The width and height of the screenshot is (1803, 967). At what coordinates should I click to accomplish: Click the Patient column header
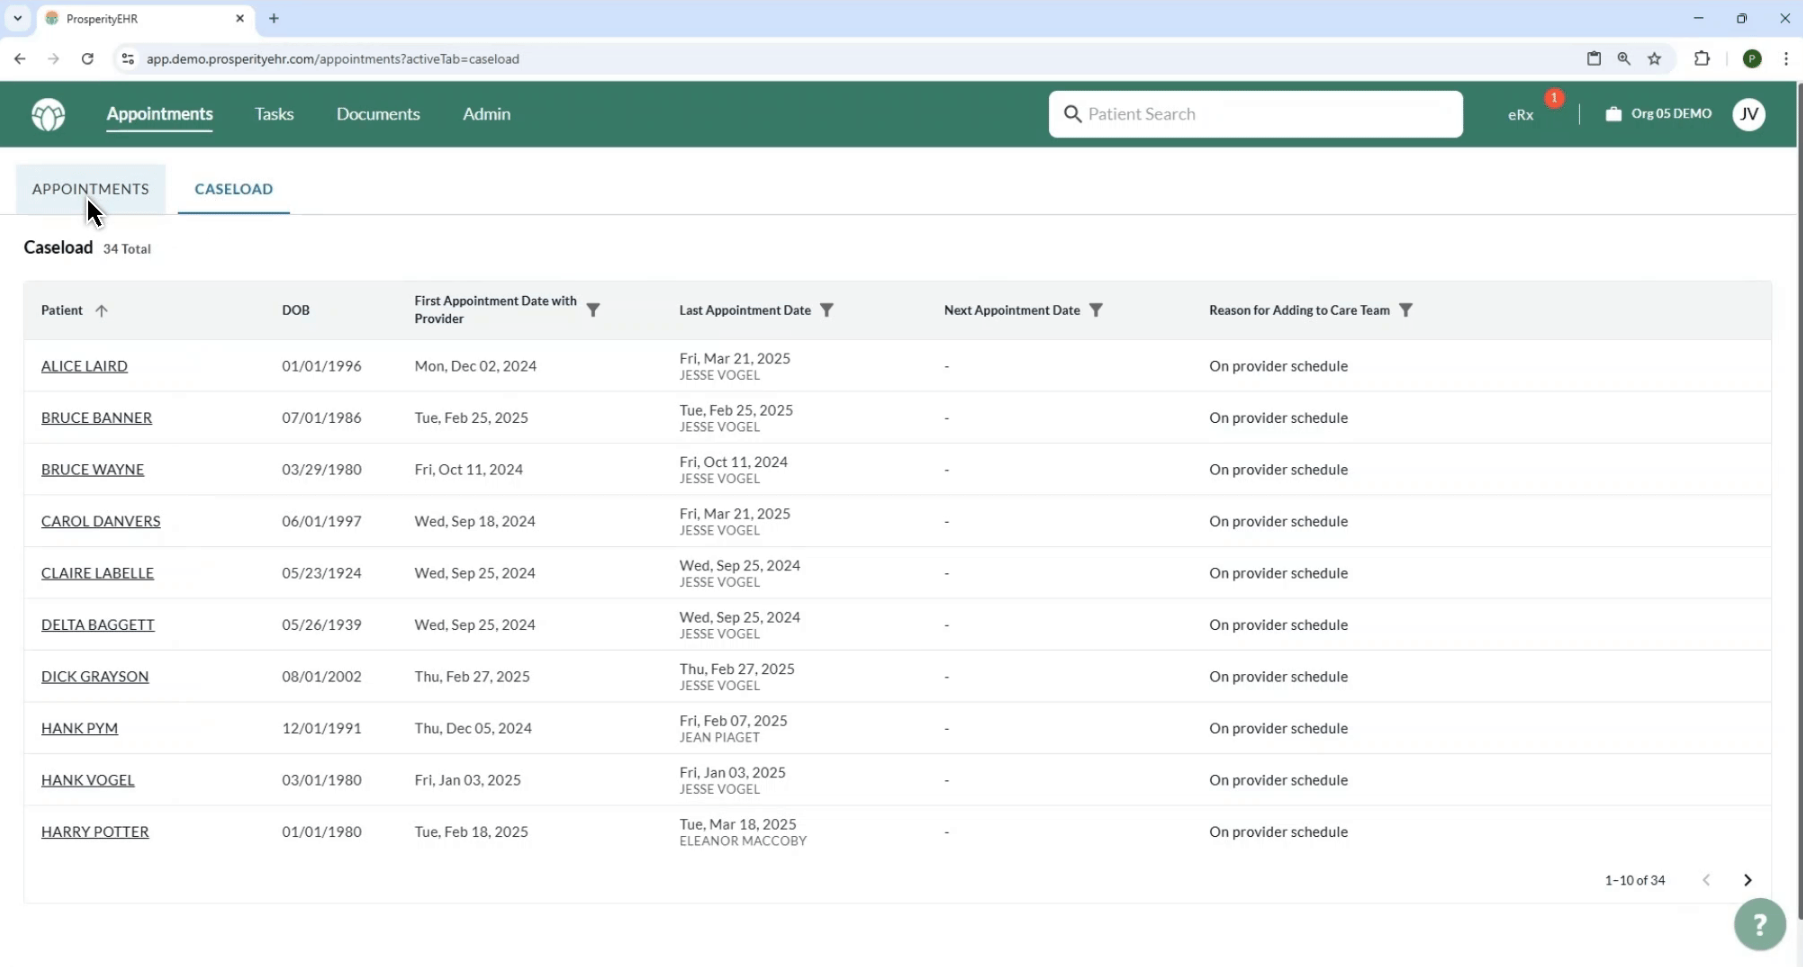pyautogui.click(x=61, y=310)
